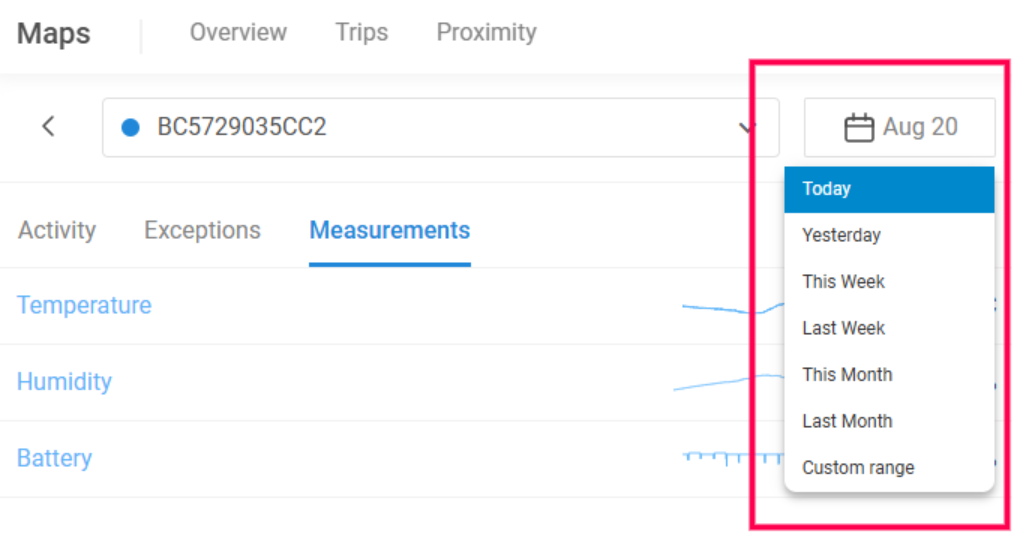Choose This Month range
Viewport: 1012px width, 556px height.
889,375
